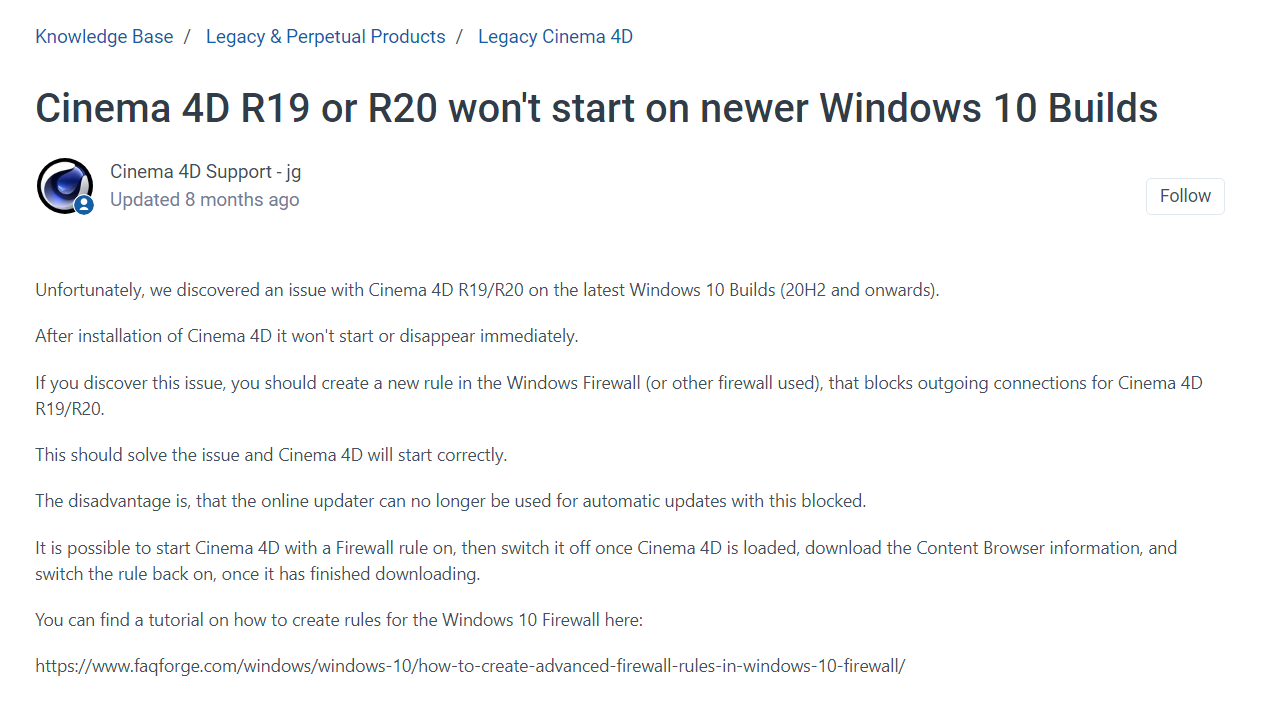Click the 'Updated 8 months ago' timestamp
The image size is (1274, 722).
204,200
